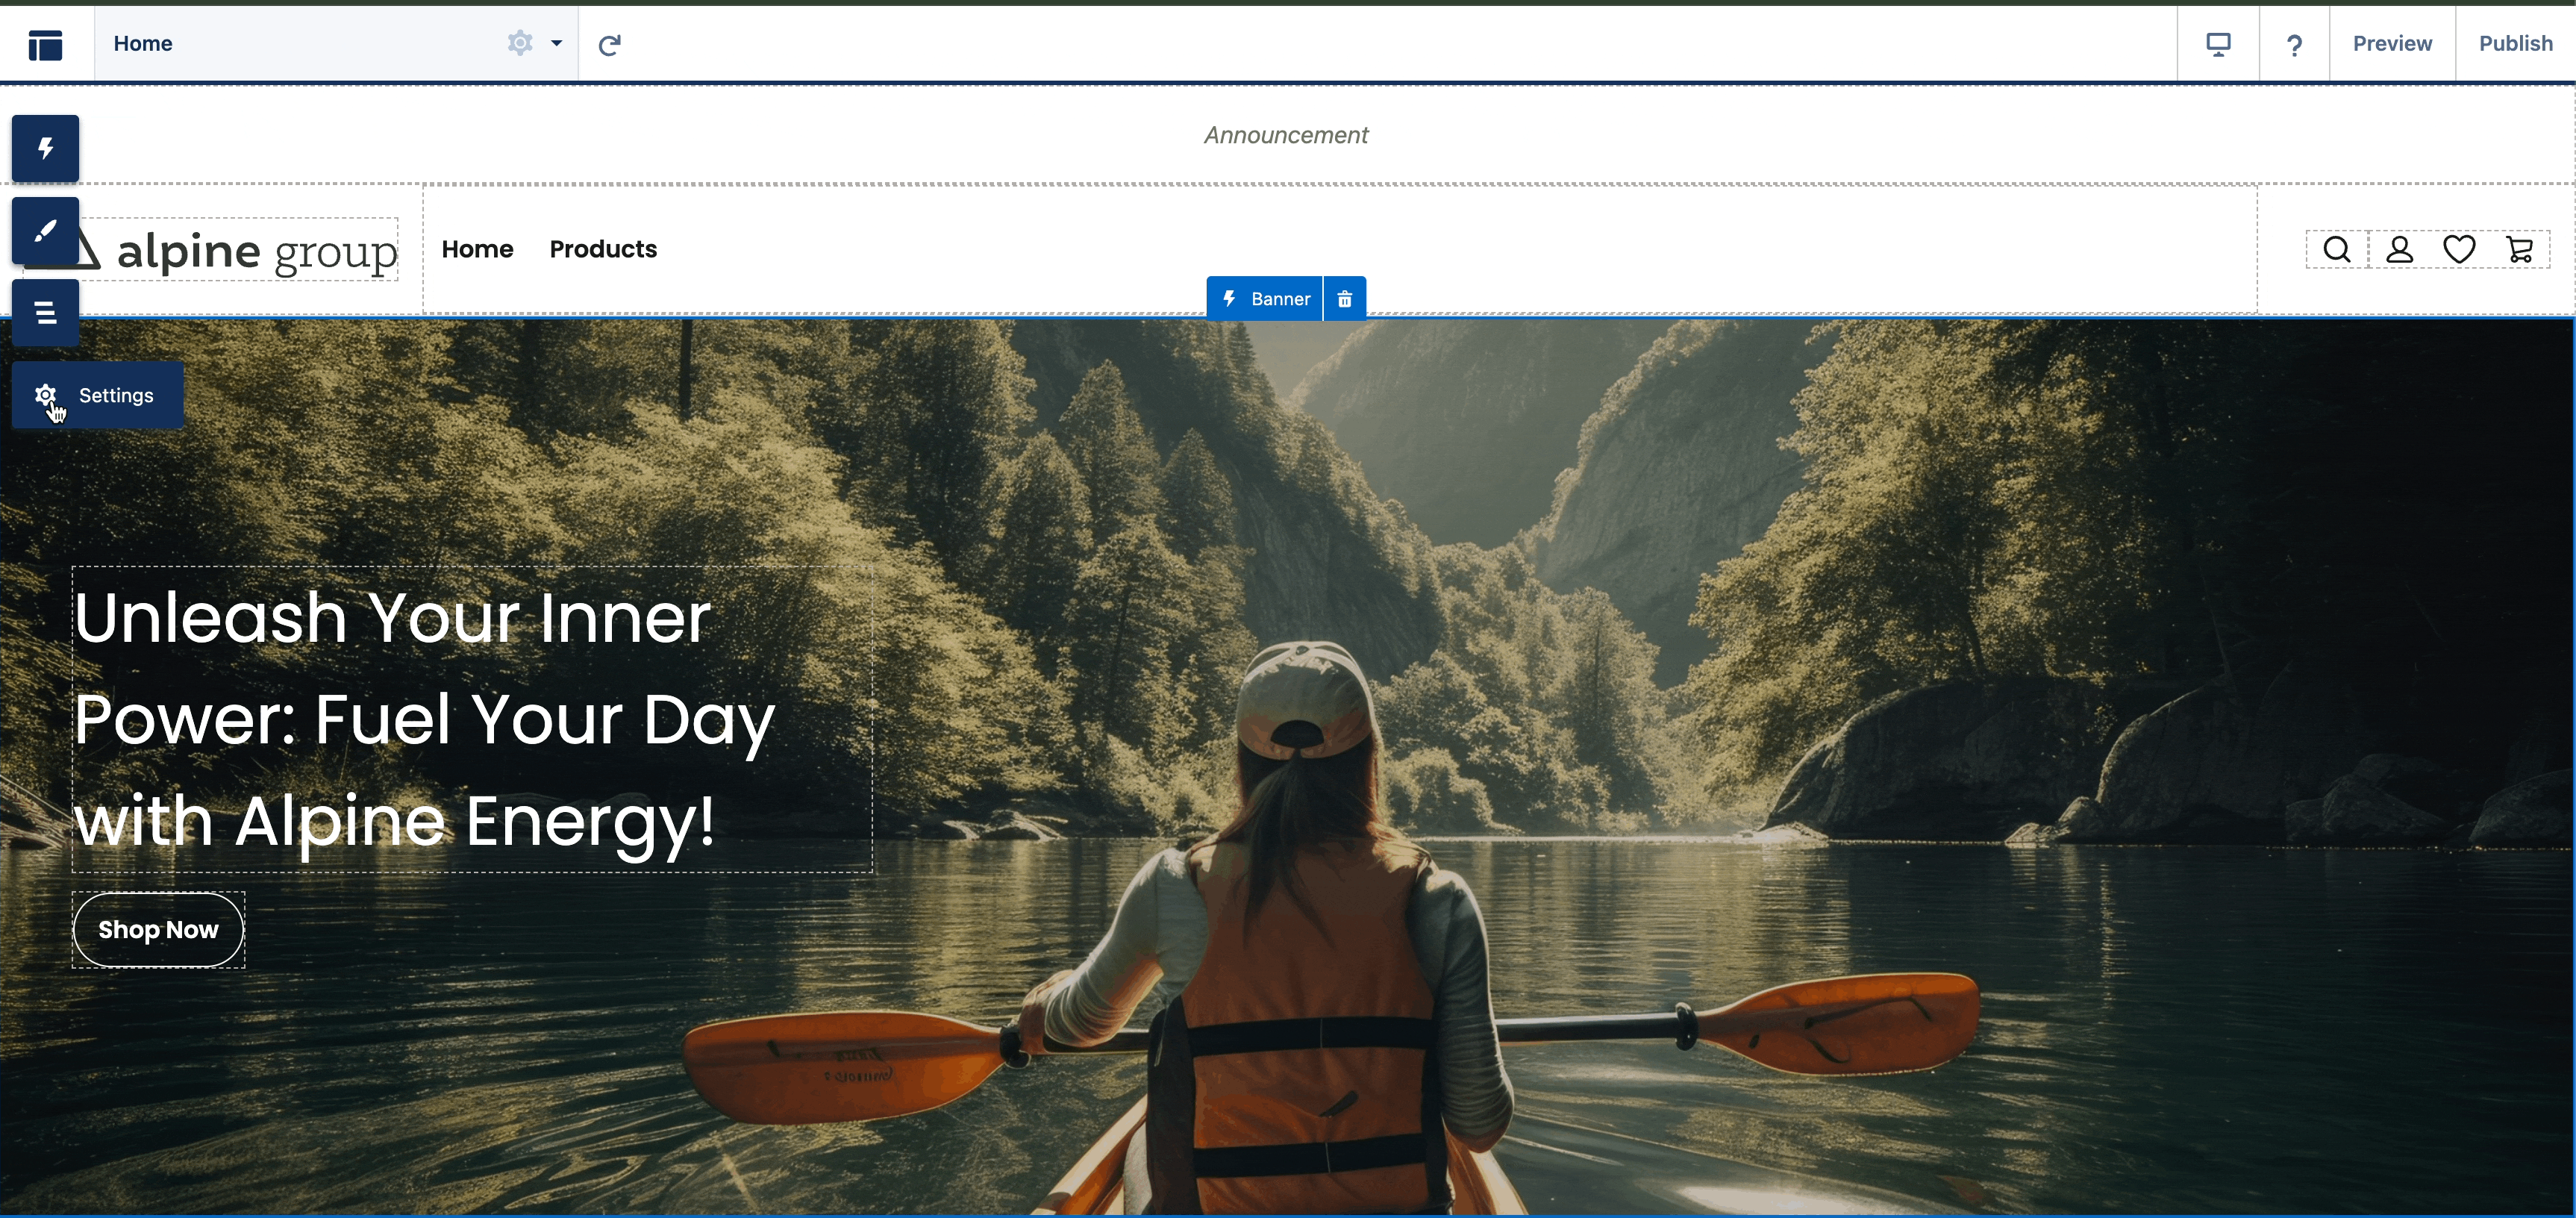Screen dimensions: 2576x1218
Task: Open the Settings panel
Action: 97,394
